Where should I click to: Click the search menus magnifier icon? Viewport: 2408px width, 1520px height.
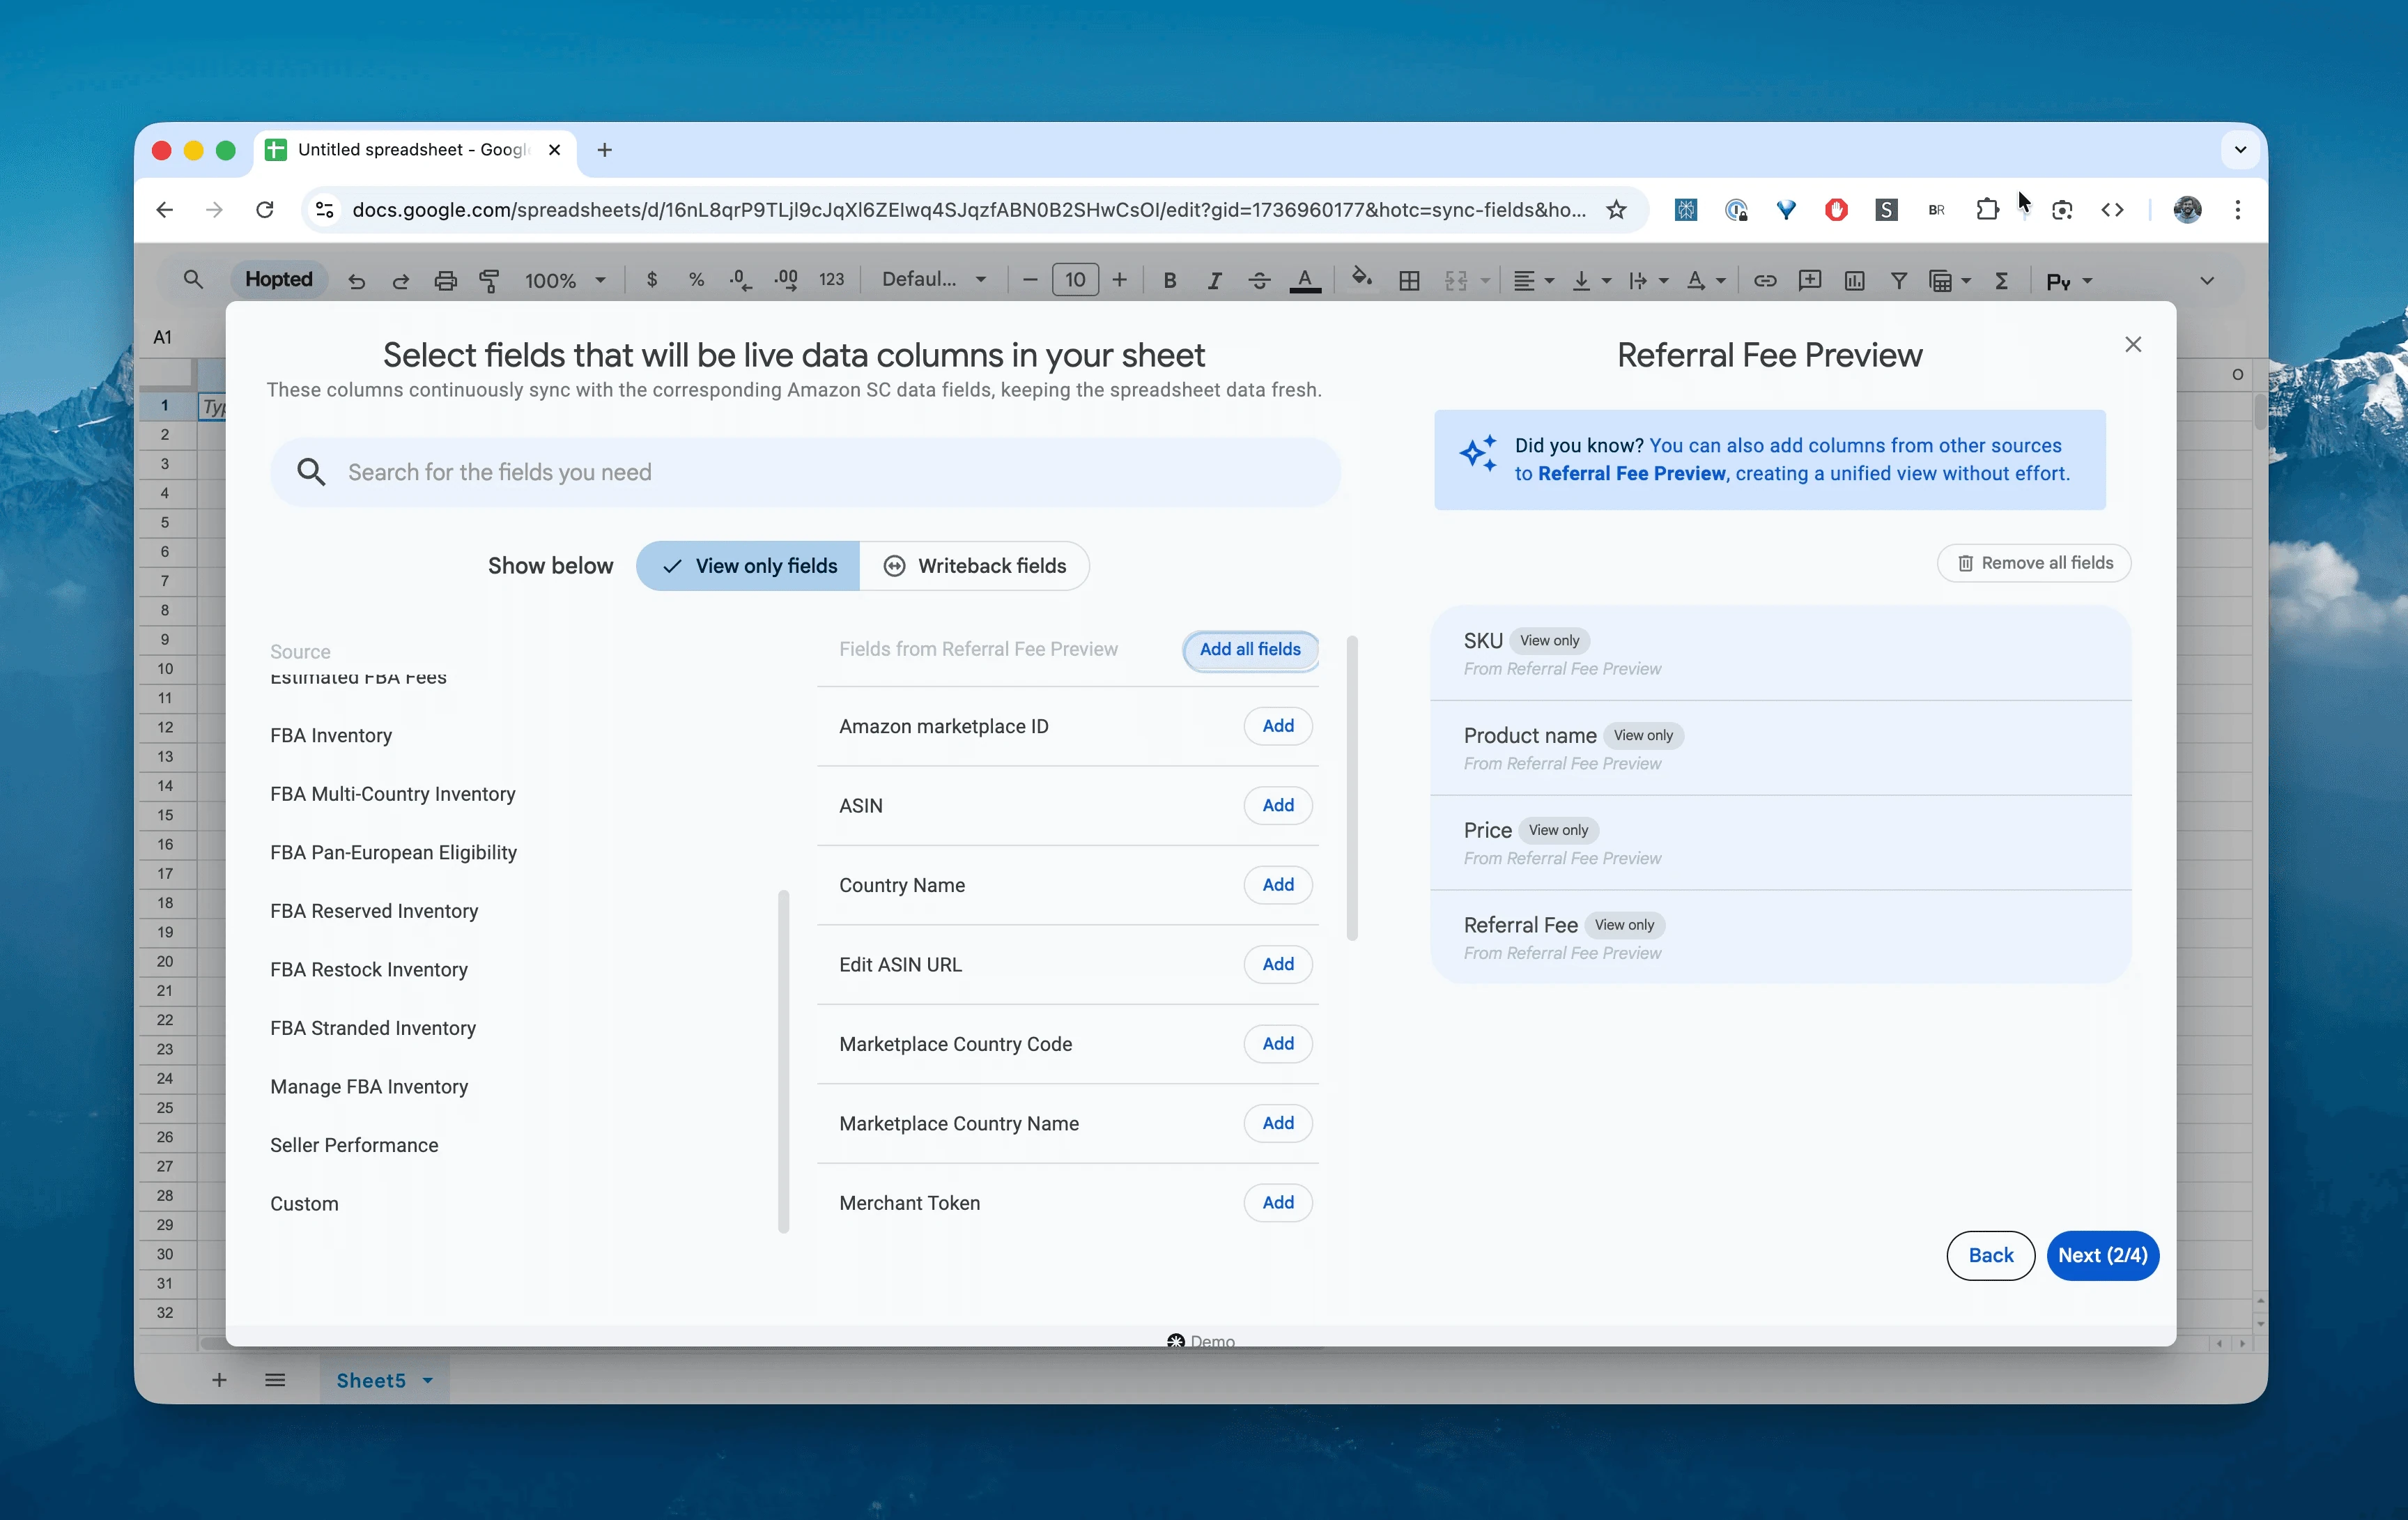[193, 280]
